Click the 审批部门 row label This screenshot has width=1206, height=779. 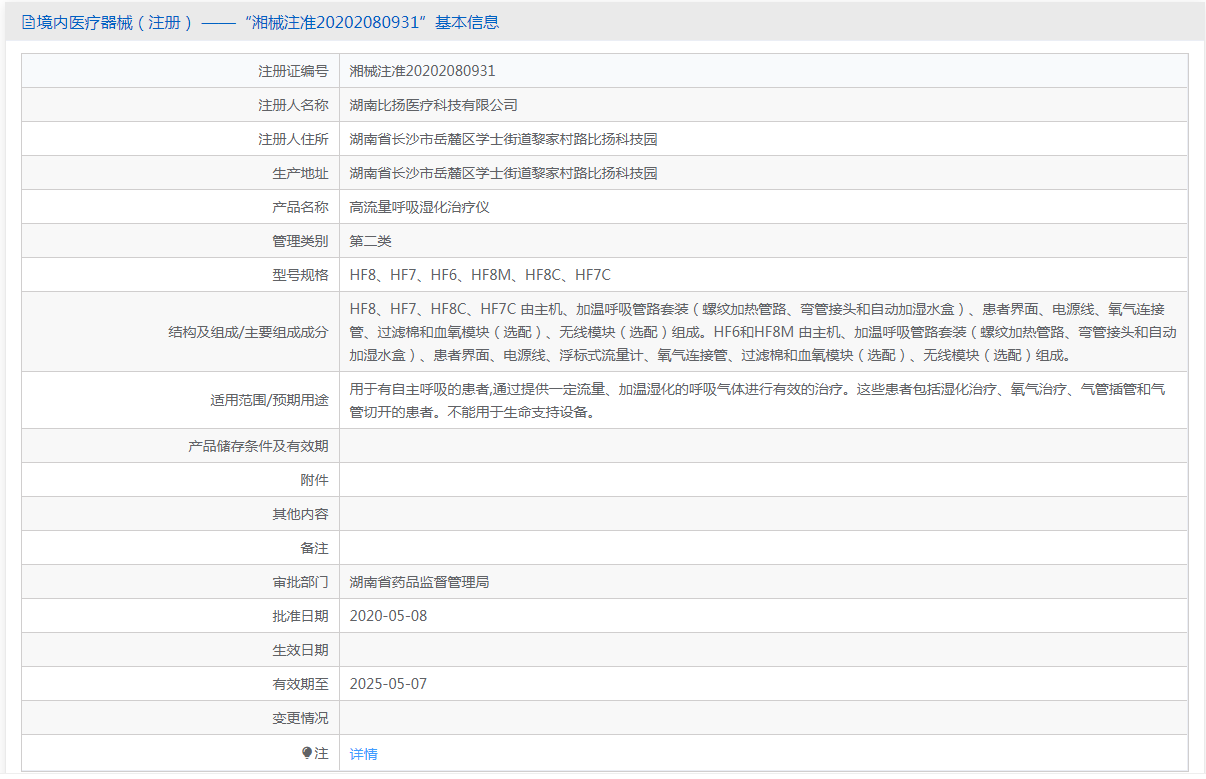(300, 581)
